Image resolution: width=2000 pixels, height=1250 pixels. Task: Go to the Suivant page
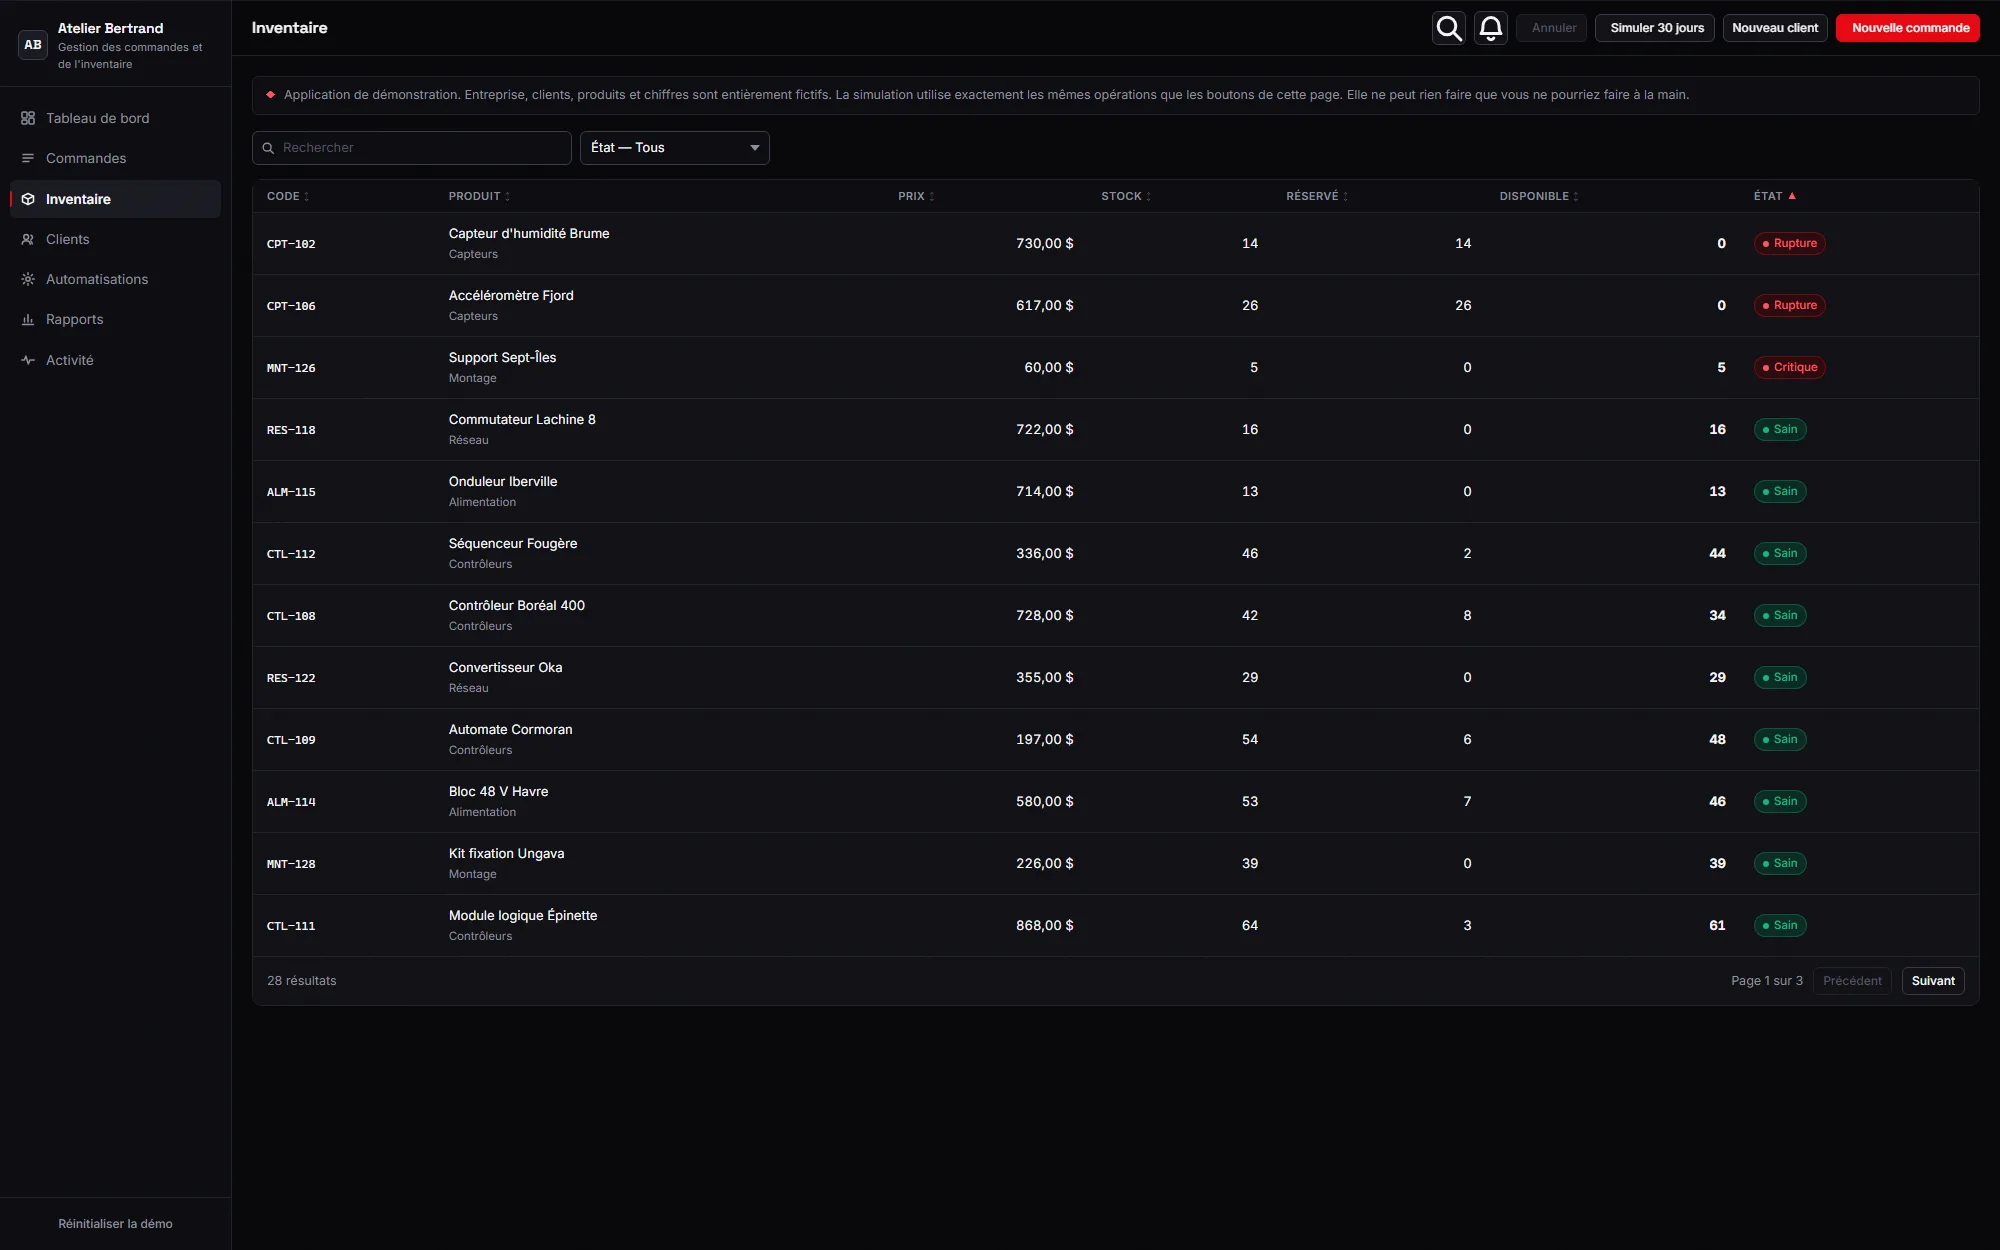click(1933, 981)
